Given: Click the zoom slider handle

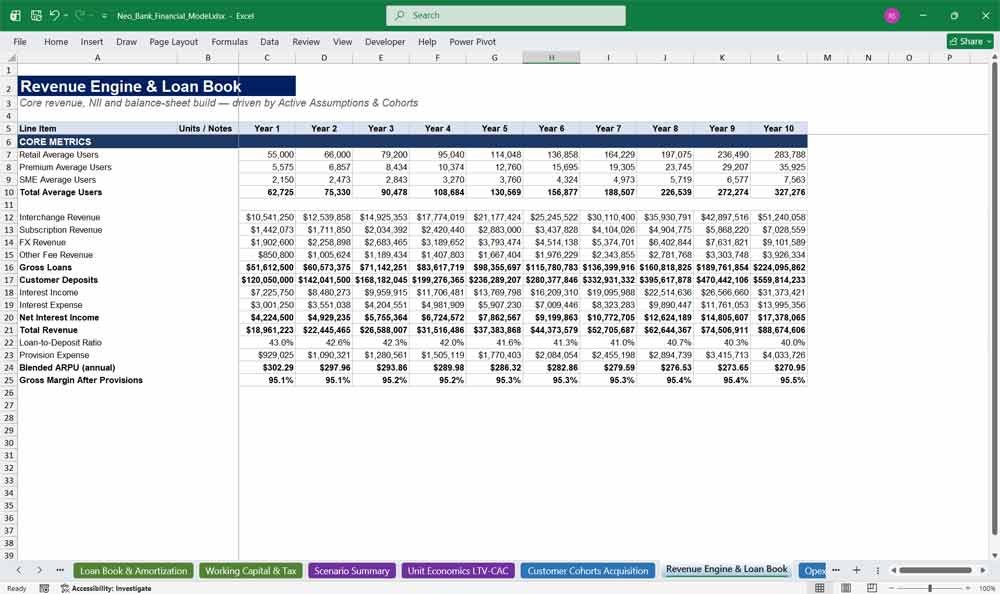Looking at the screenshot, I should pyautogui.click(x=930, y=588).
